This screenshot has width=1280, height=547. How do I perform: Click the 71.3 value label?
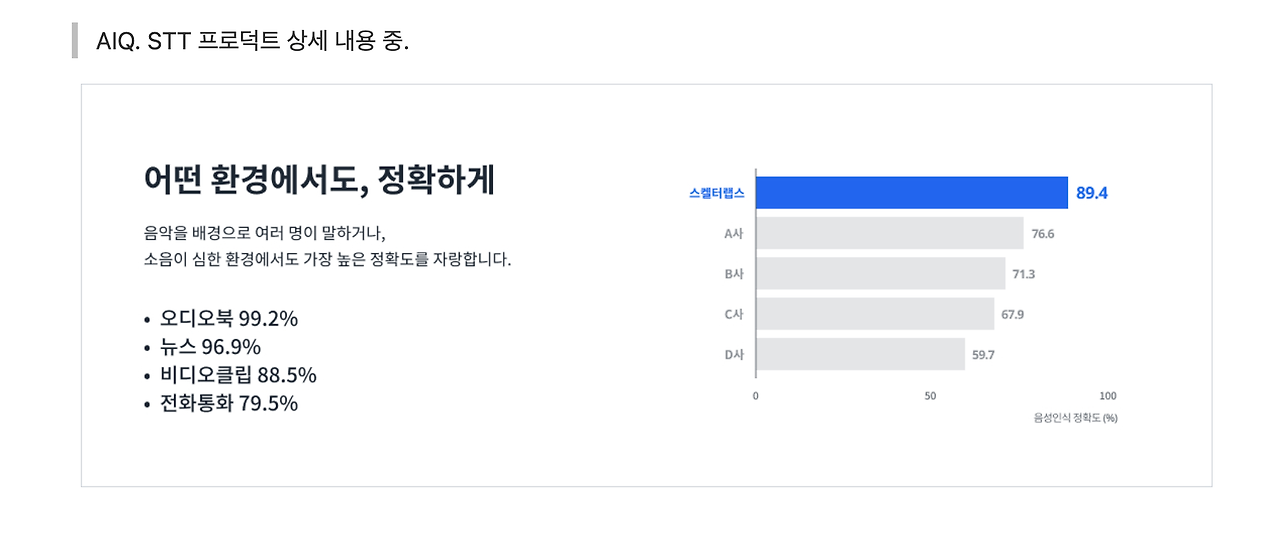1024,274
